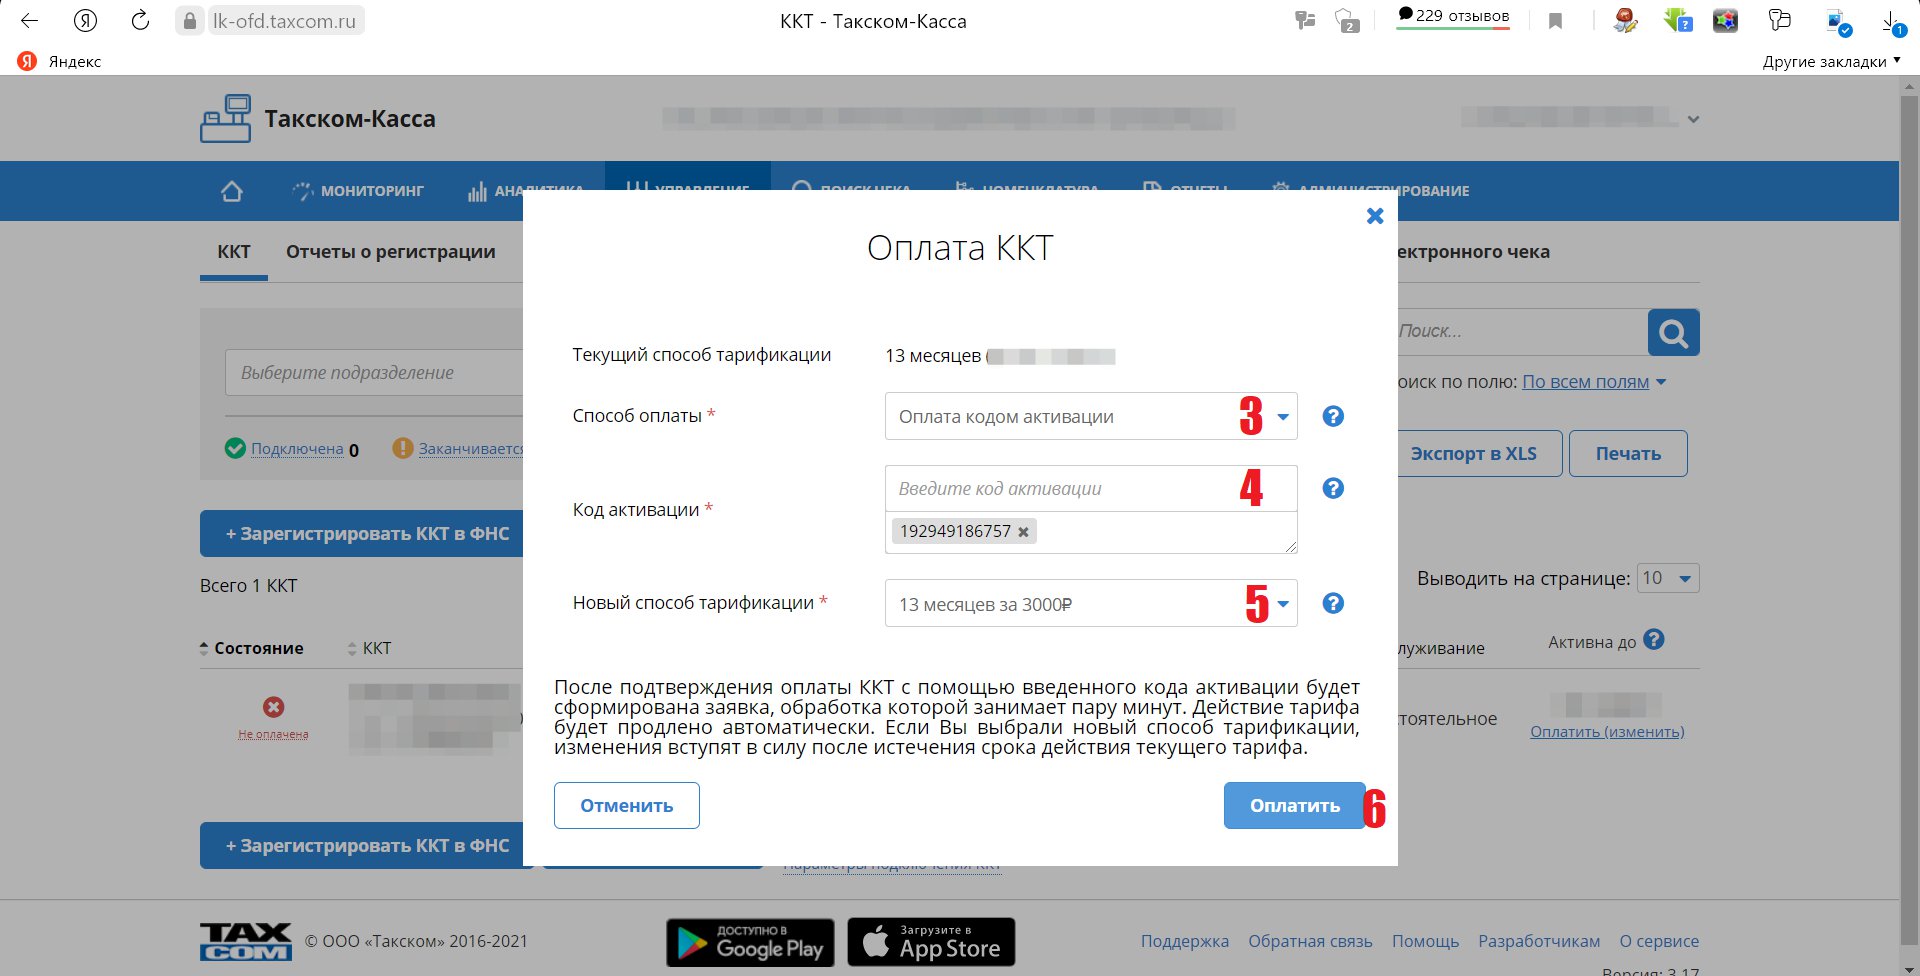The image size is (1920, 976).
Task: Open 229 отзывов site reviews
Action: pos(1453,16)
